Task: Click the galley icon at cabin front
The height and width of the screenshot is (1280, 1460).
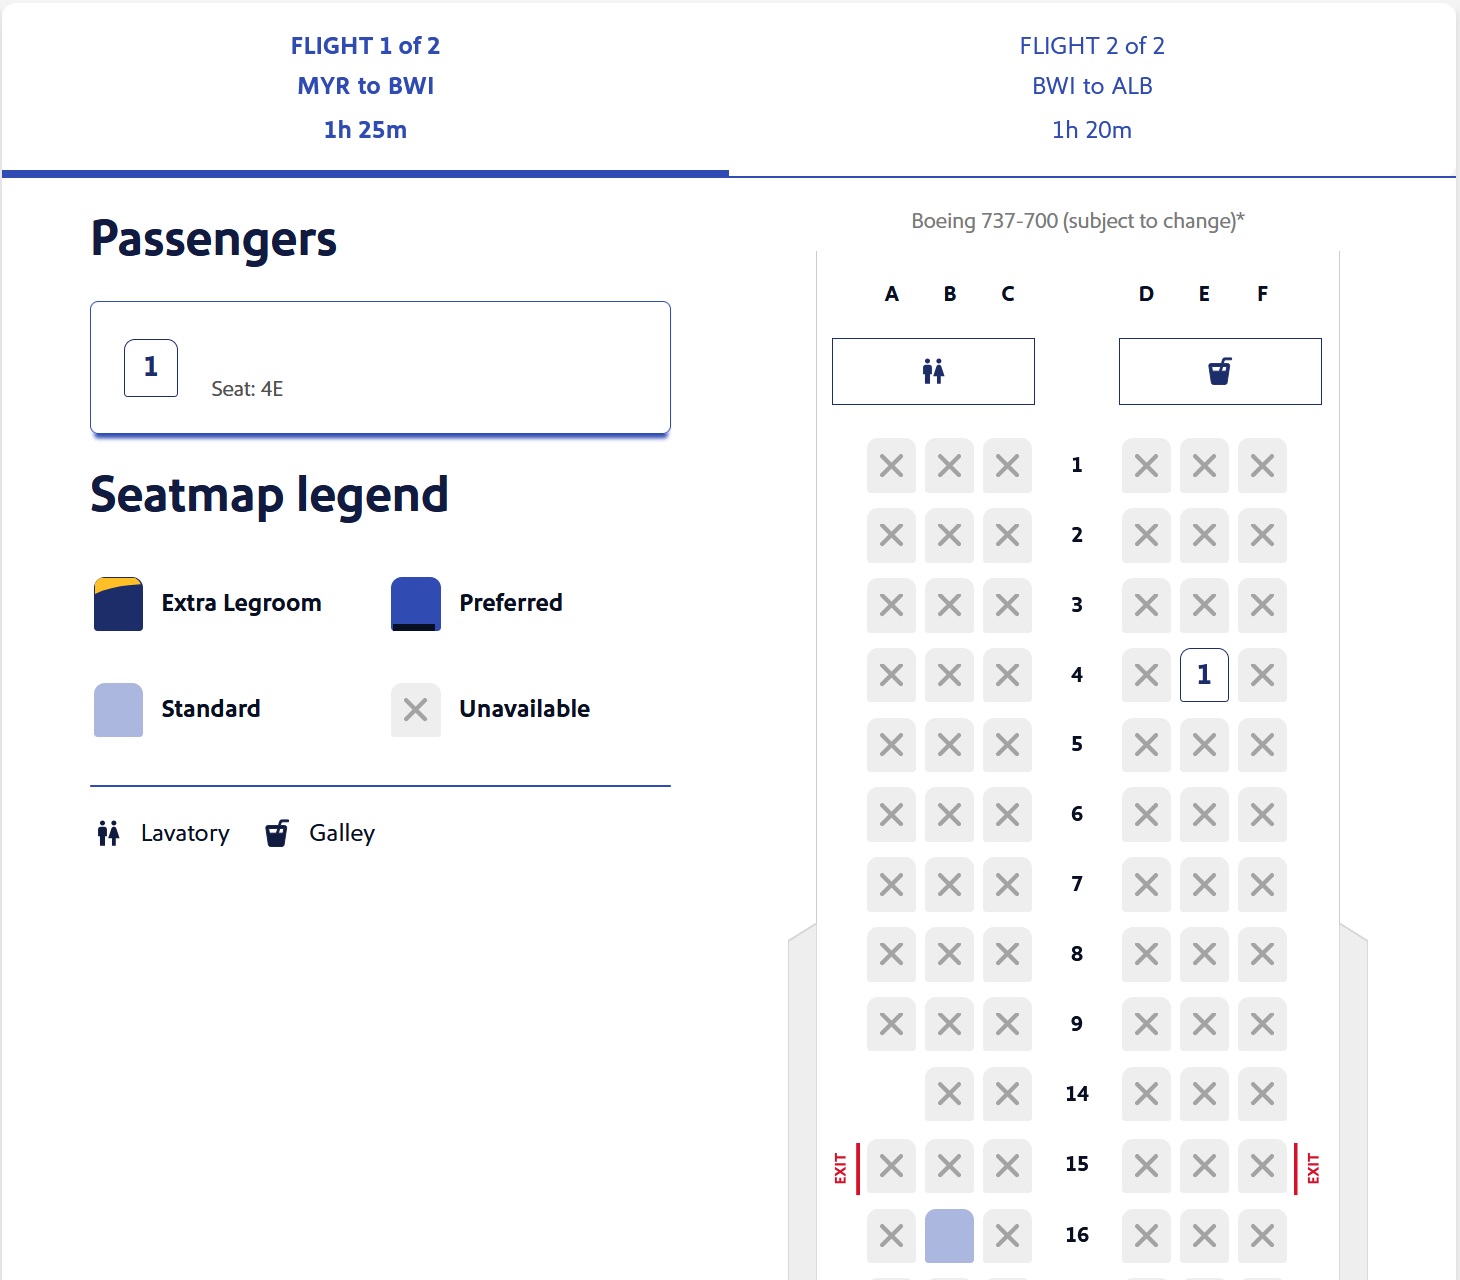Action: [1220, 372]
